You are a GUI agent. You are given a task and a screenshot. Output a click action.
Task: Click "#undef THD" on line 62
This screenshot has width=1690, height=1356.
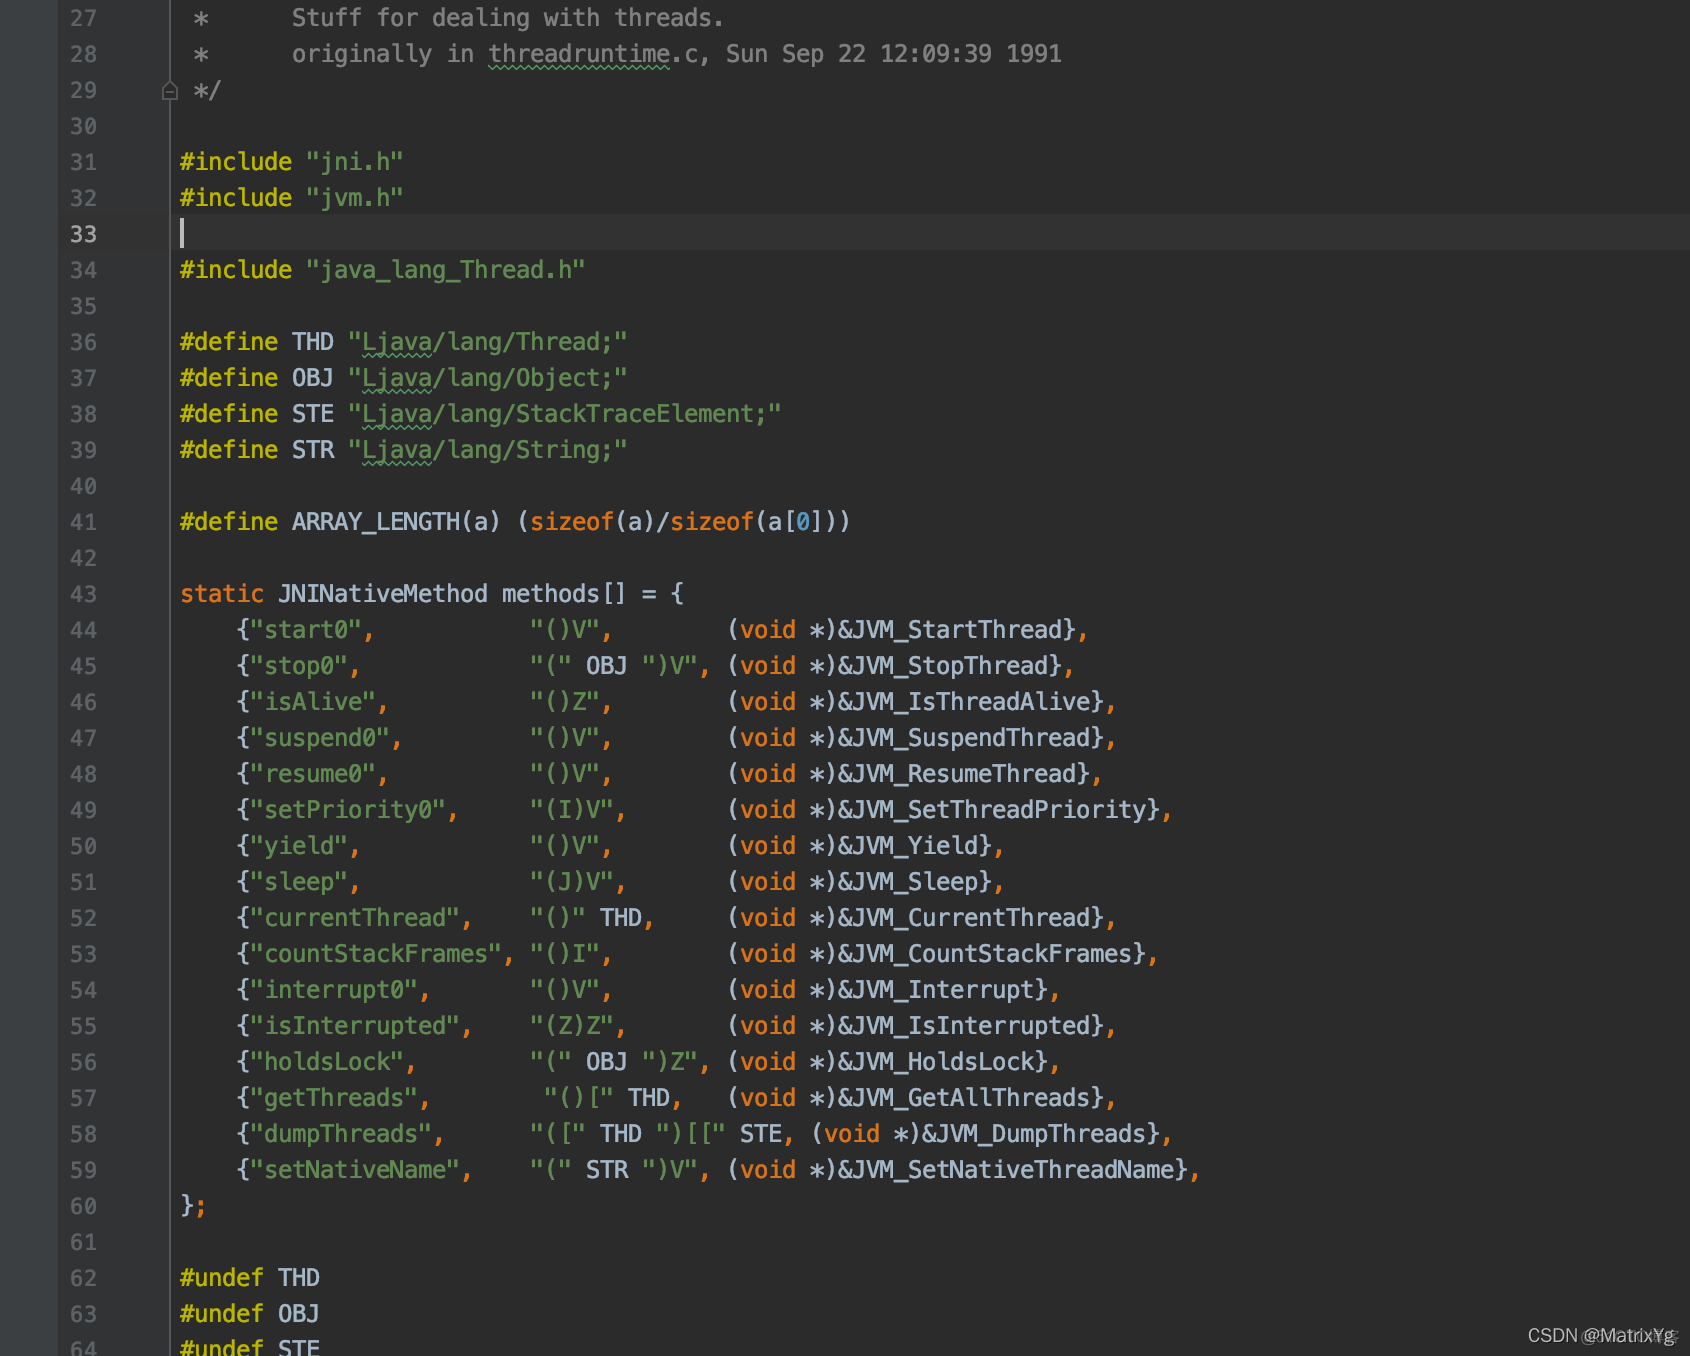tap(250, 1278)
